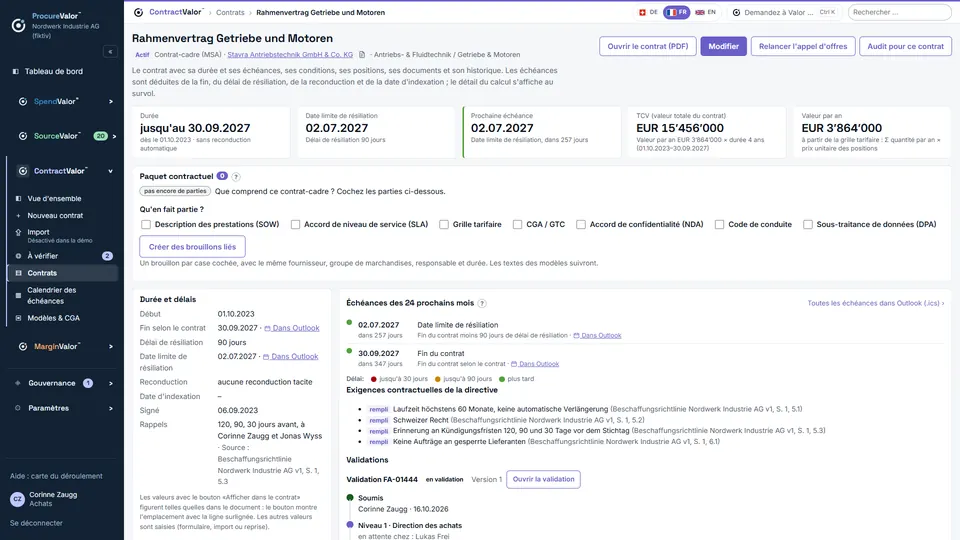This screenshot has width=960, height=540.
Task: Open the Demandez à Valor prompt box
Action: pos(784,12)
